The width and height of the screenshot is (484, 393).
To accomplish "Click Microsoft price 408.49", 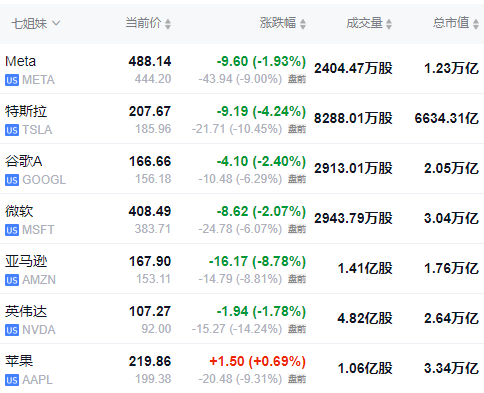I will coord(150,211).
